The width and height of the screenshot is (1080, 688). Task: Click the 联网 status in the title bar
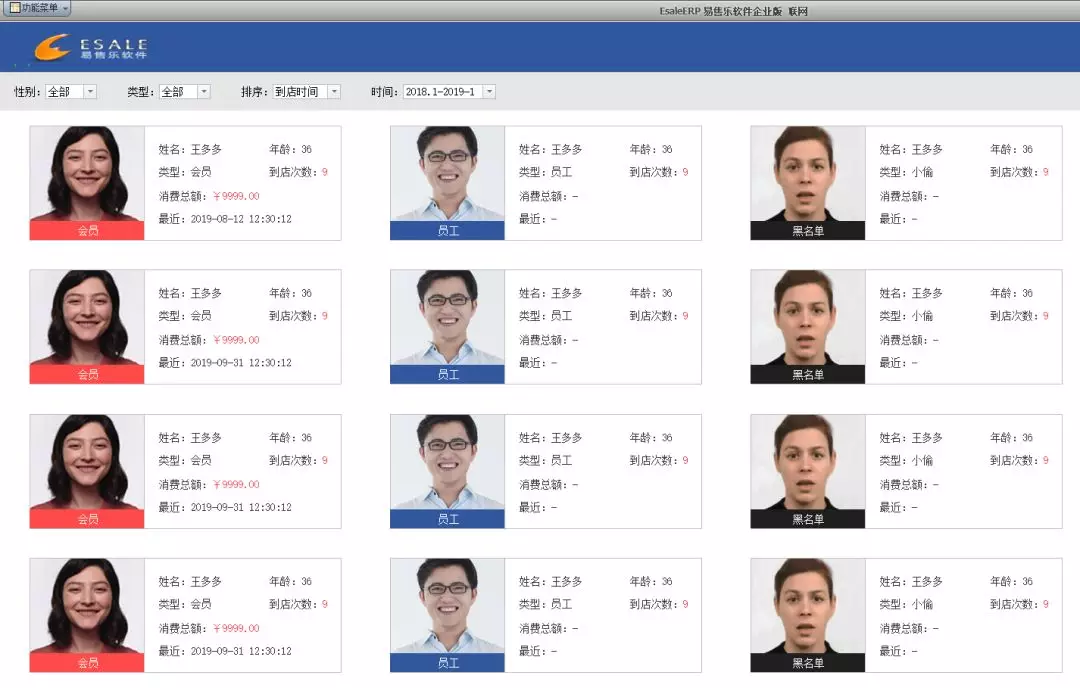pyautogui.click(x=798, y=11)
